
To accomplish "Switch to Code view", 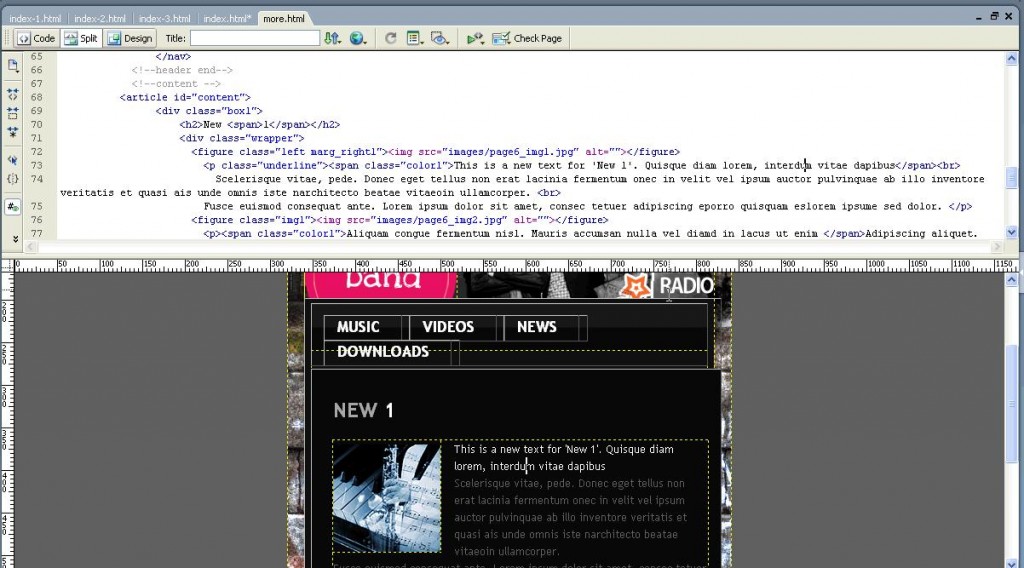I will 37,39.
